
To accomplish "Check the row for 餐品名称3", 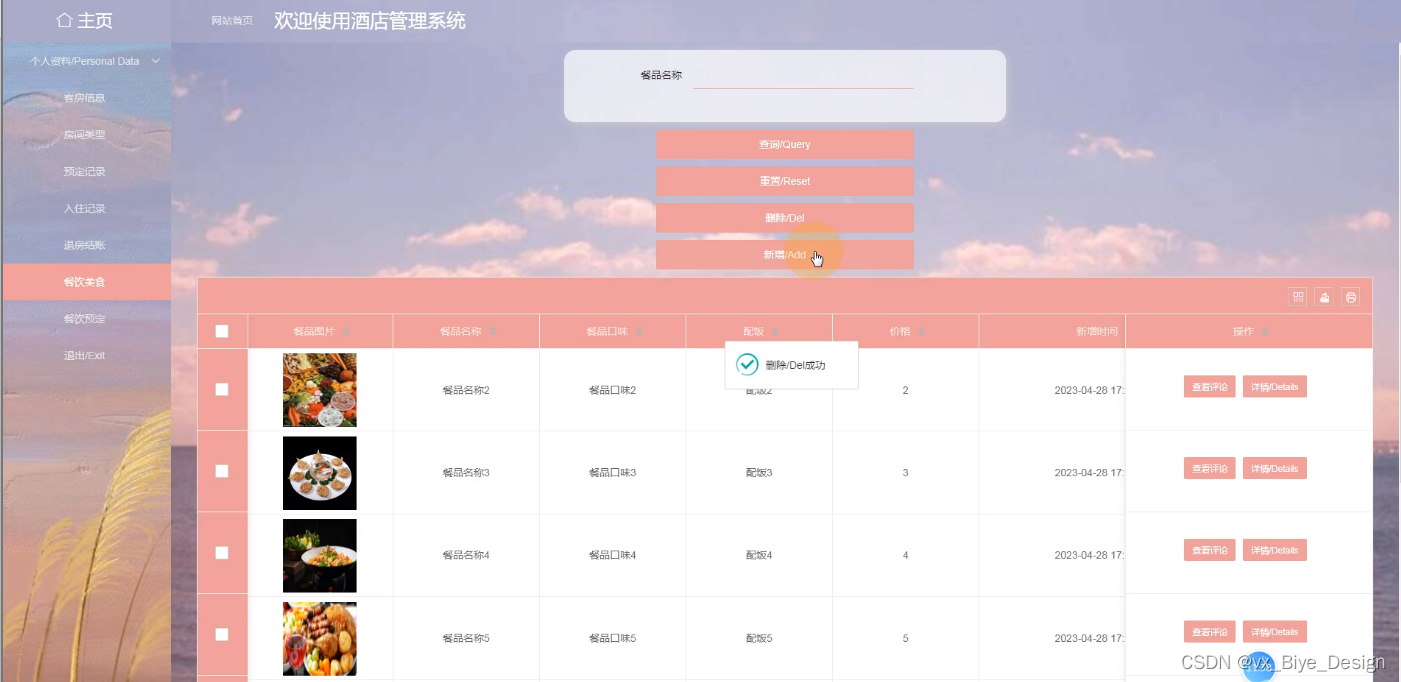I will pos(222,471).
